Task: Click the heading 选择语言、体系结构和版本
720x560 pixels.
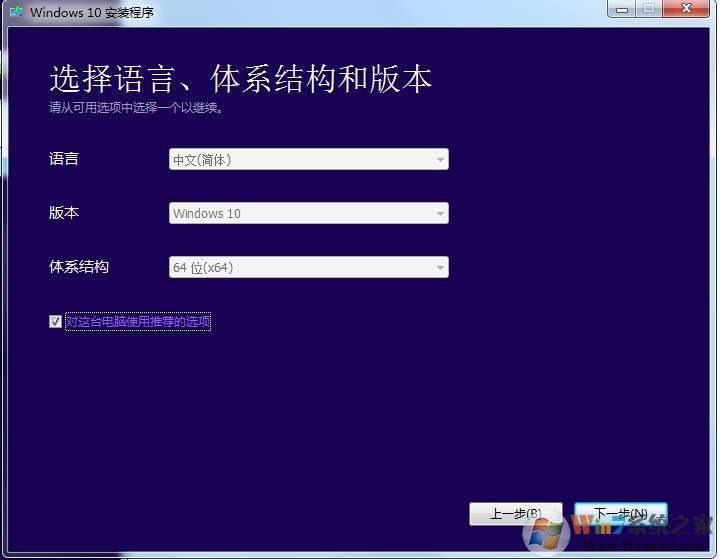Action: (x=241, y=78)
